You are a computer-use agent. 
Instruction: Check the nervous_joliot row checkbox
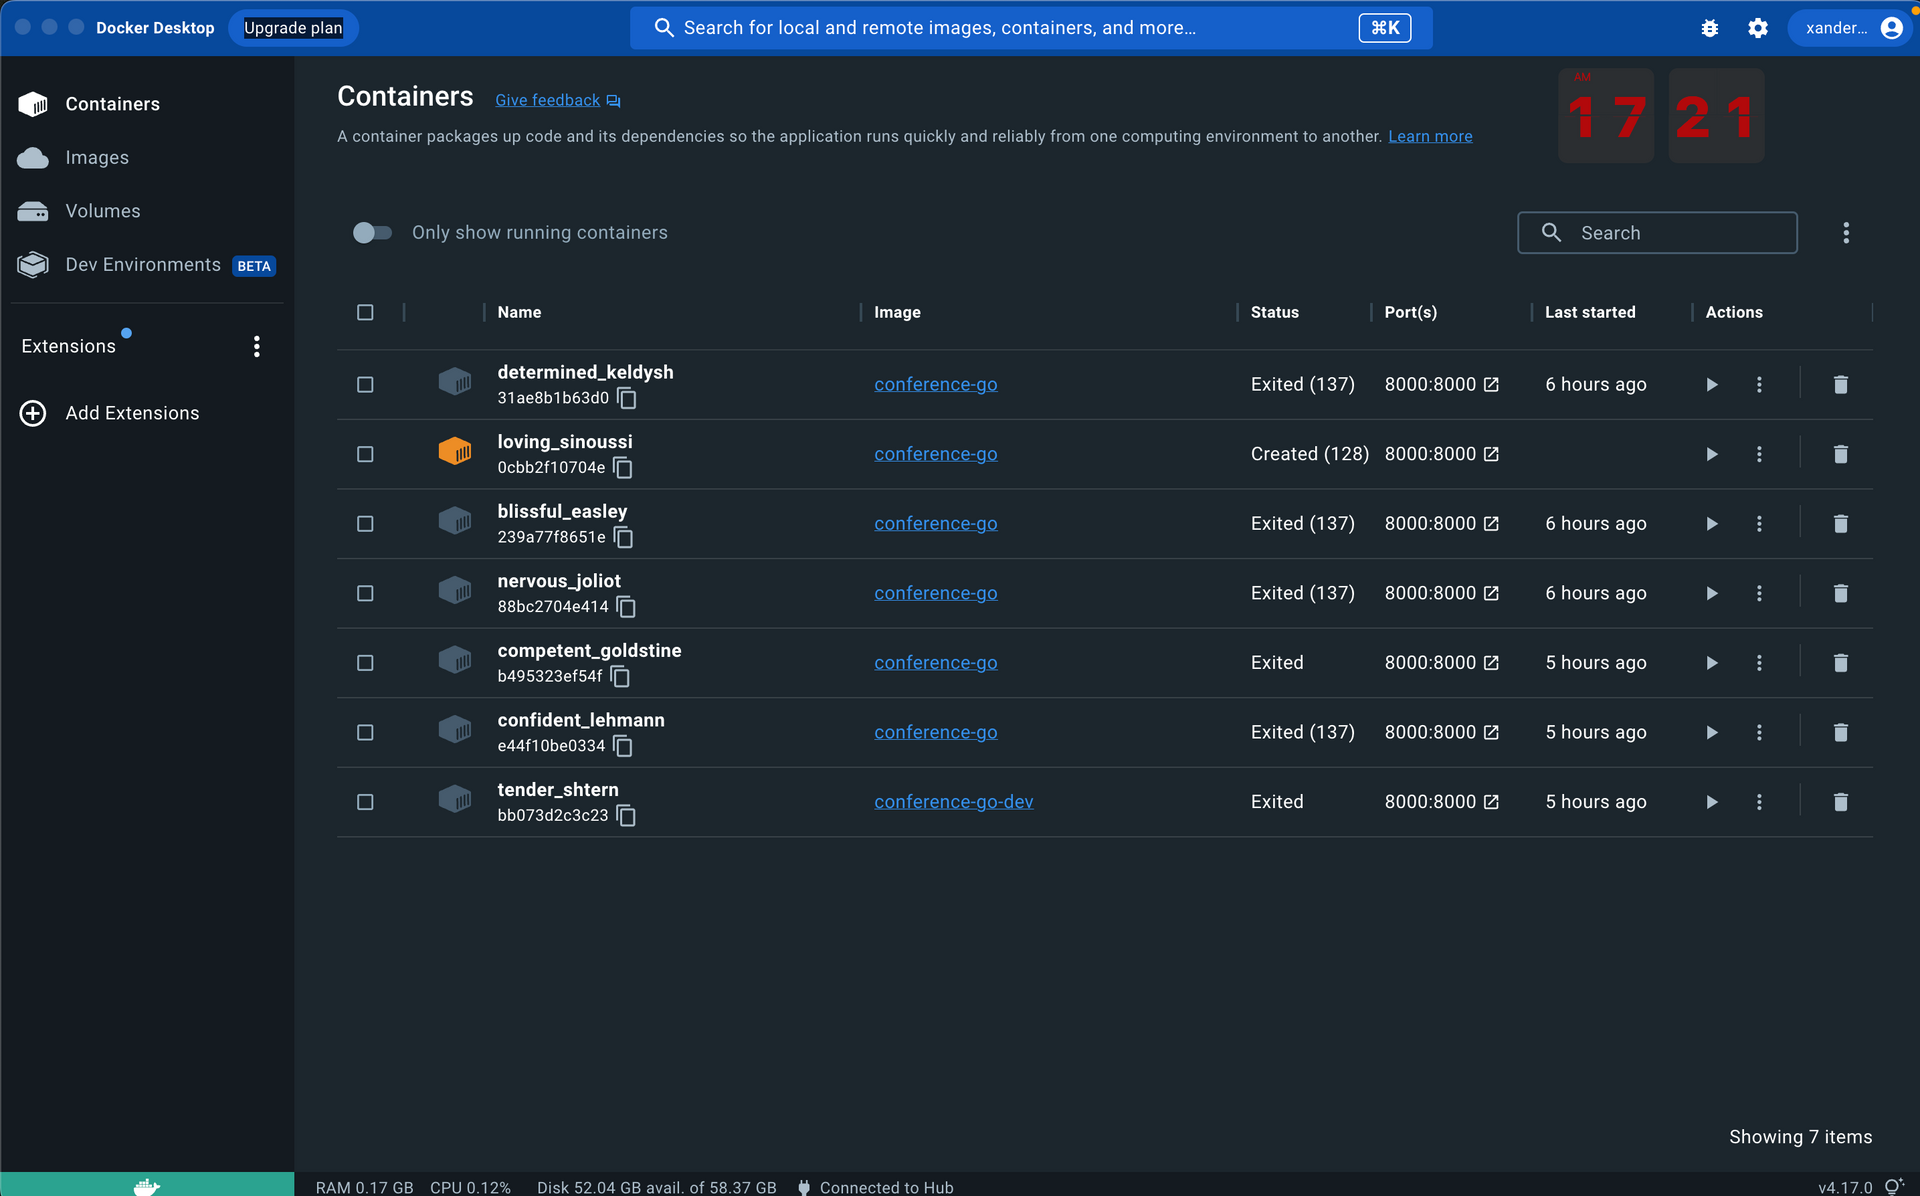point(365,594)
